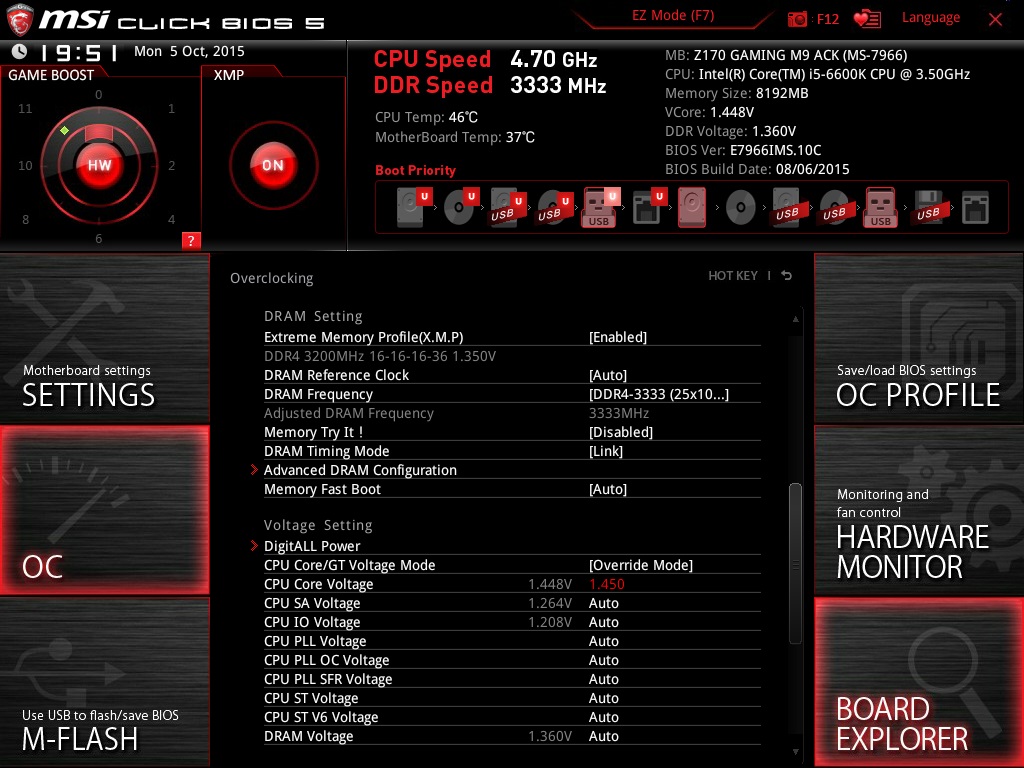
Task: Open Game Boost help question mark
Action: [x=191, y=241]
